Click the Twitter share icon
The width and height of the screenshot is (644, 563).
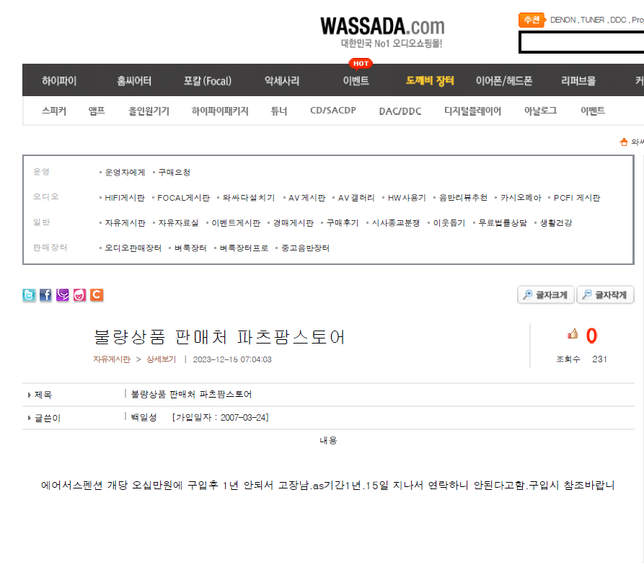tap(29, 295)
